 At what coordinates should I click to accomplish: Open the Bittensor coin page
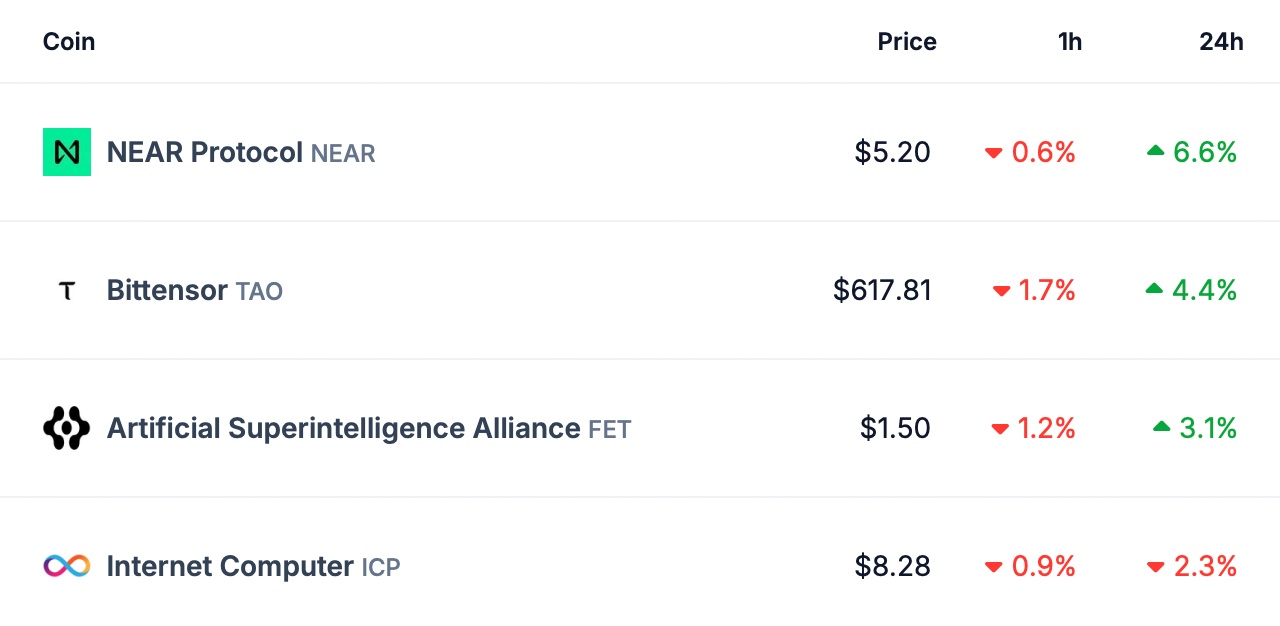coord(167,290)
